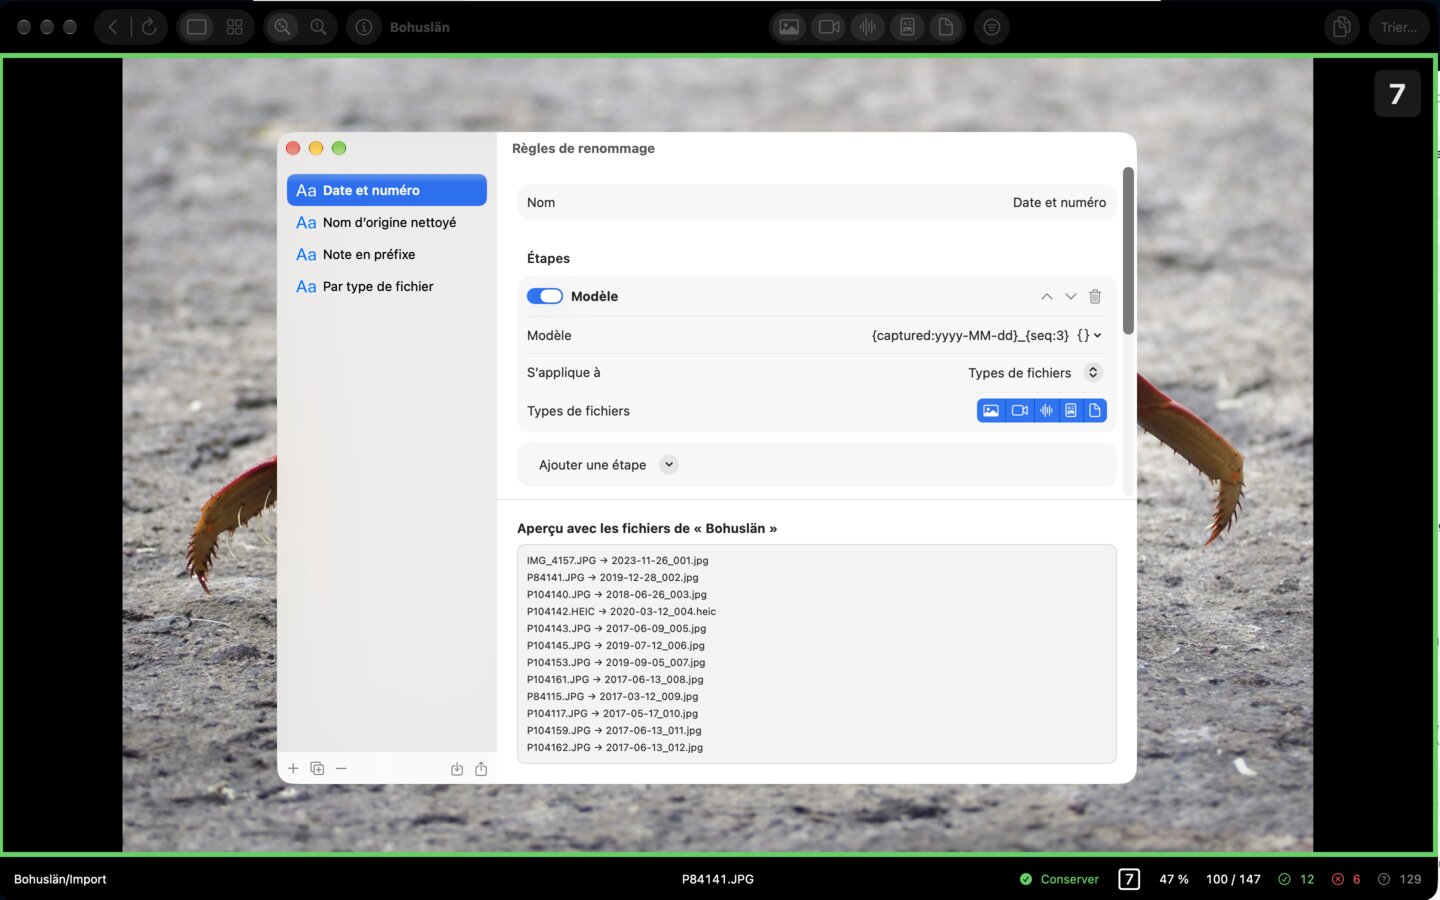Open the filter options circle icon
The height and width of the screenshot is (900, 1440).
[992, 27]
